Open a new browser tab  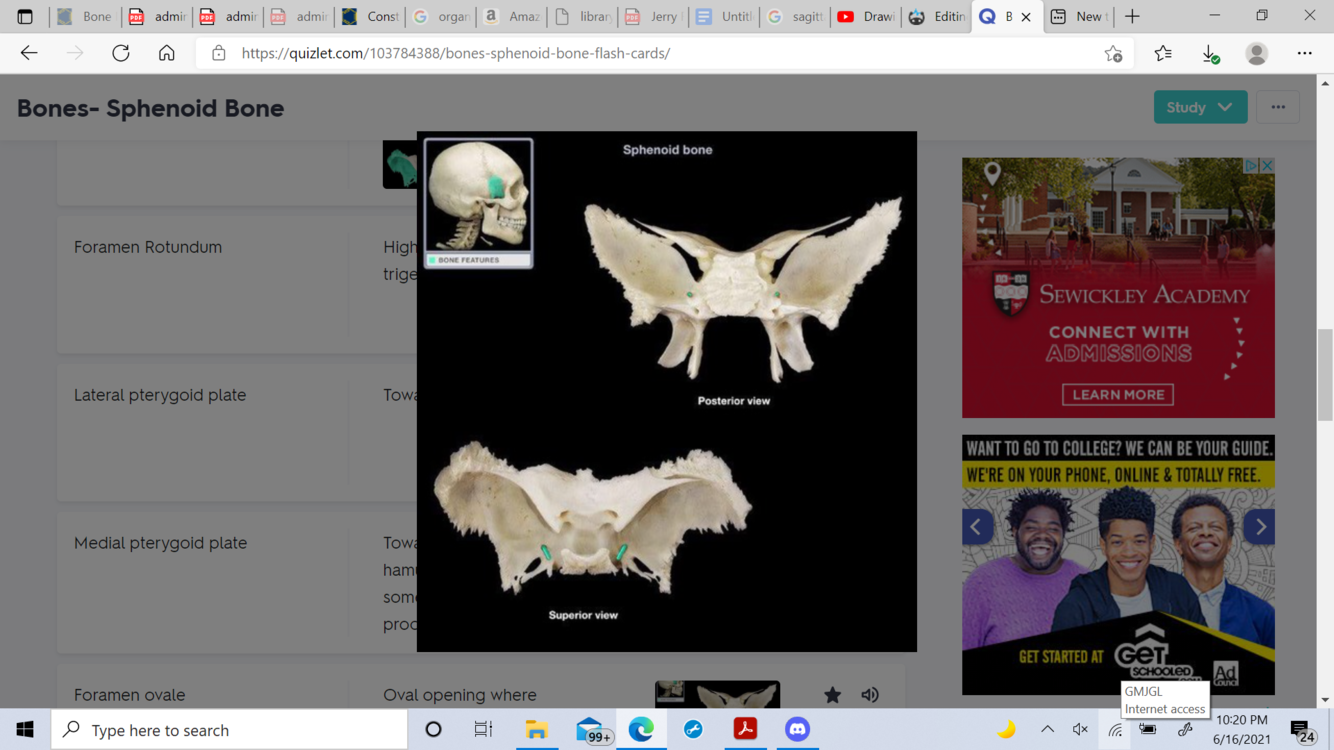pos(1132,16)
